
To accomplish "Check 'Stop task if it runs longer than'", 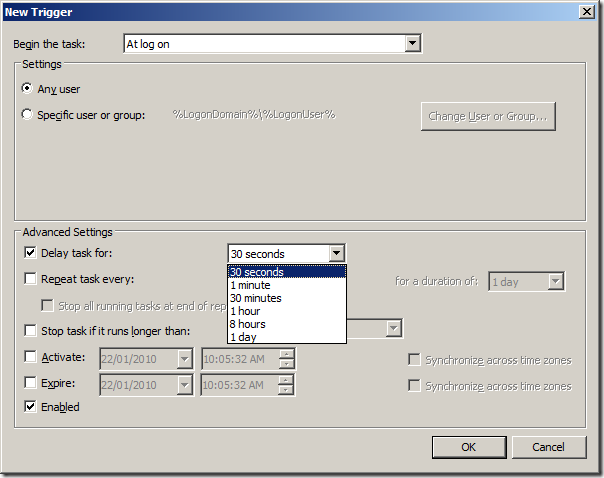I will 29,331.
